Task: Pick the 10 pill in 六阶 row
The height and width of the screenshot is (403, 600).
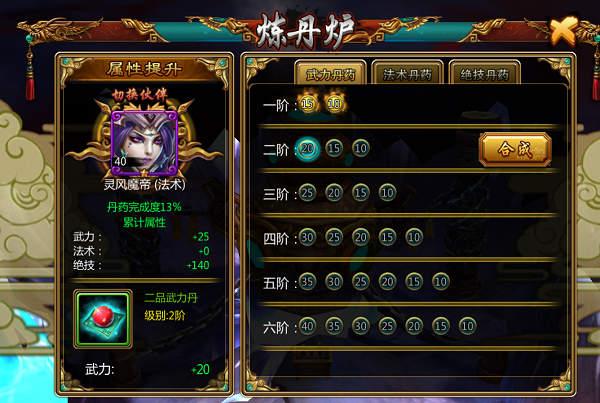Action: point(468,326)
